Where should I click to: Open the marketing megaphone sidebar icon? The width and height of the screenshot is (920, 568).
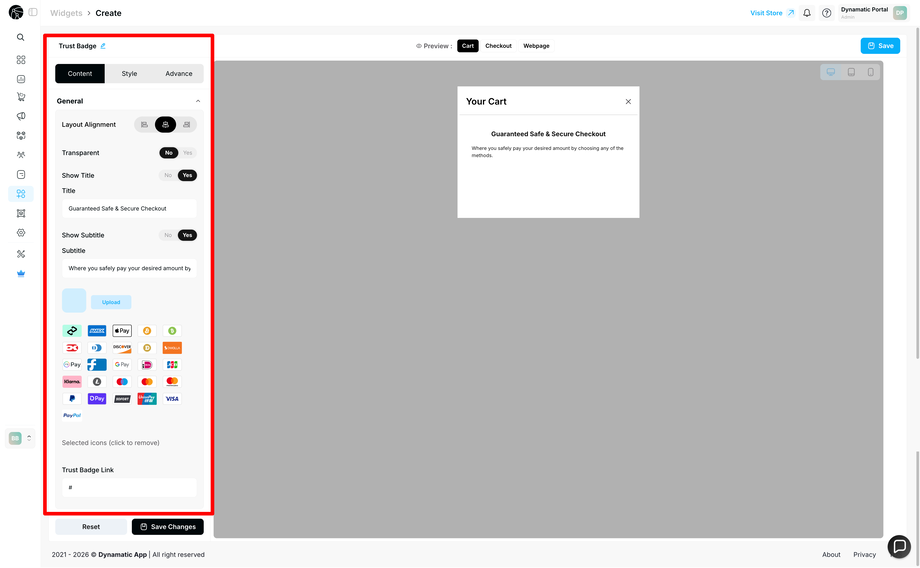coord(21,116)
